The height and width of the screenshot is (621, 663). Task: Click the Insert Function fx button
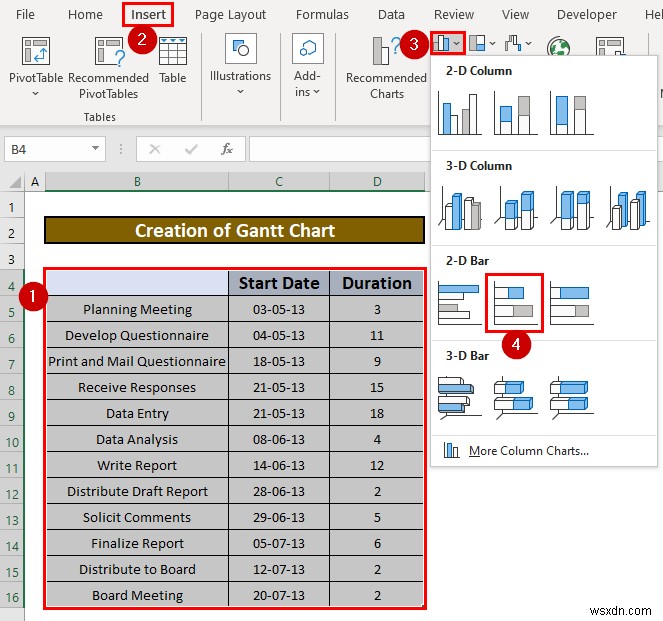click(227, 149)
